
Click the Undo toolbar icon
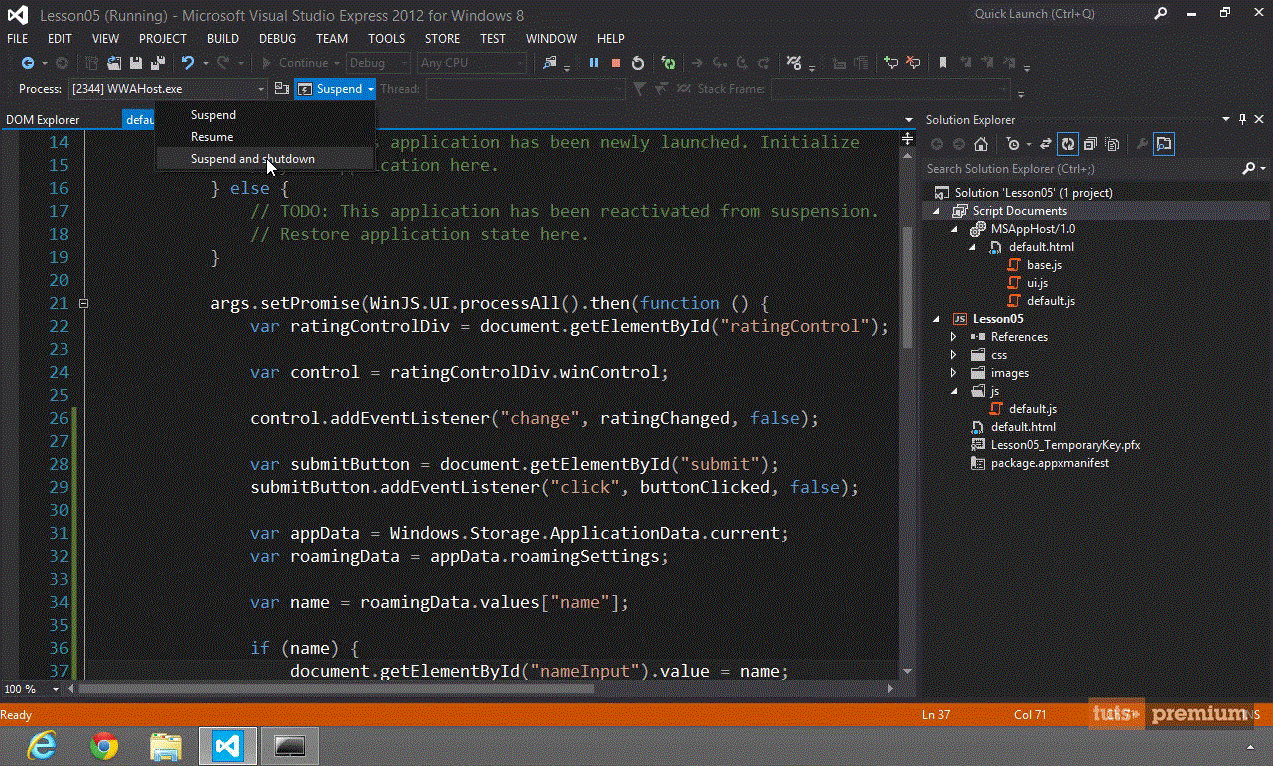(187, 63)
